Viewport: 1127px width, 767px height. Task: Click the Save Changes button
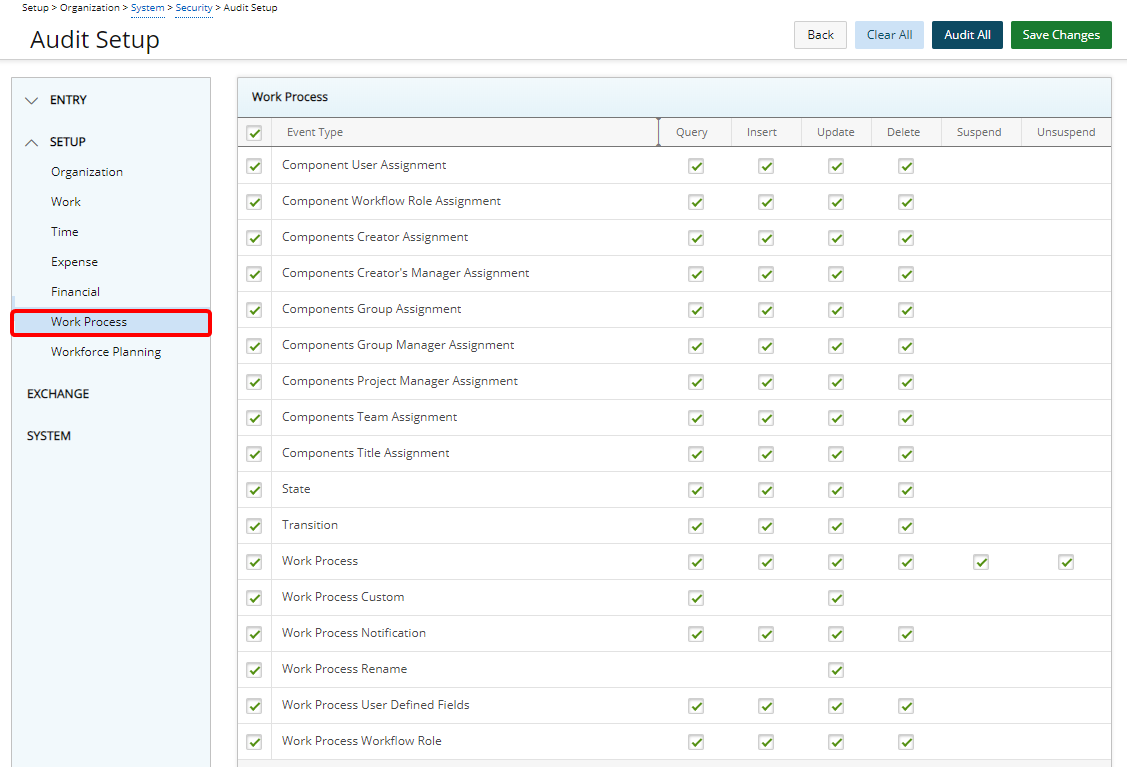tap(1061, 35)
